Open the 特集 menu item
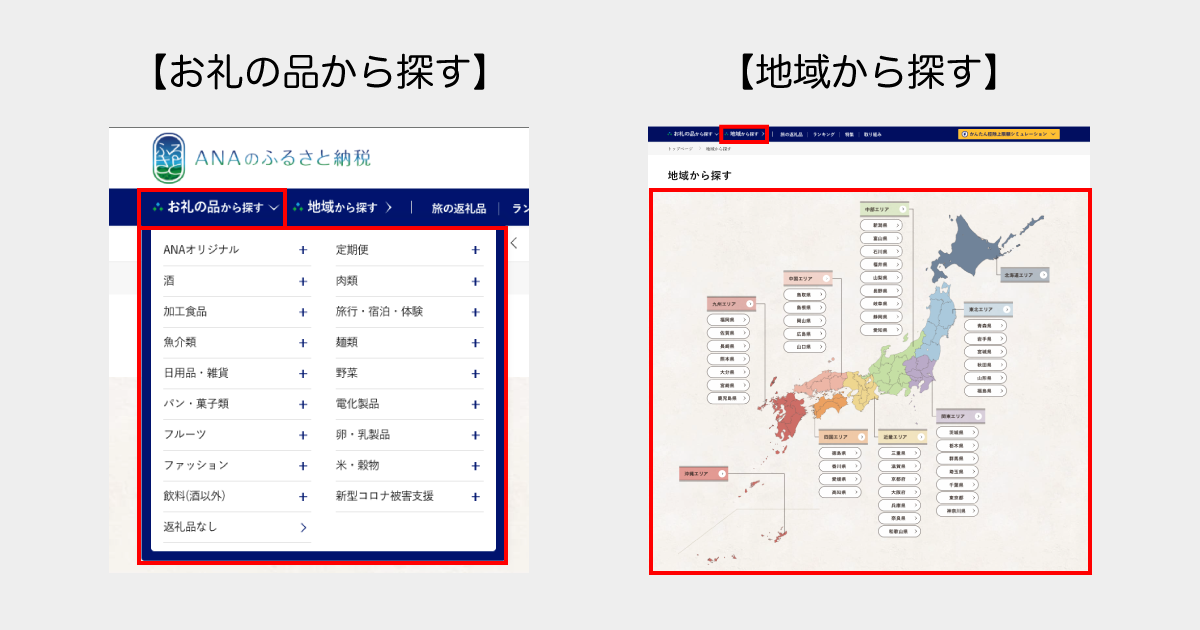Screen dimensions: 1200x630 tap(848, 132)
